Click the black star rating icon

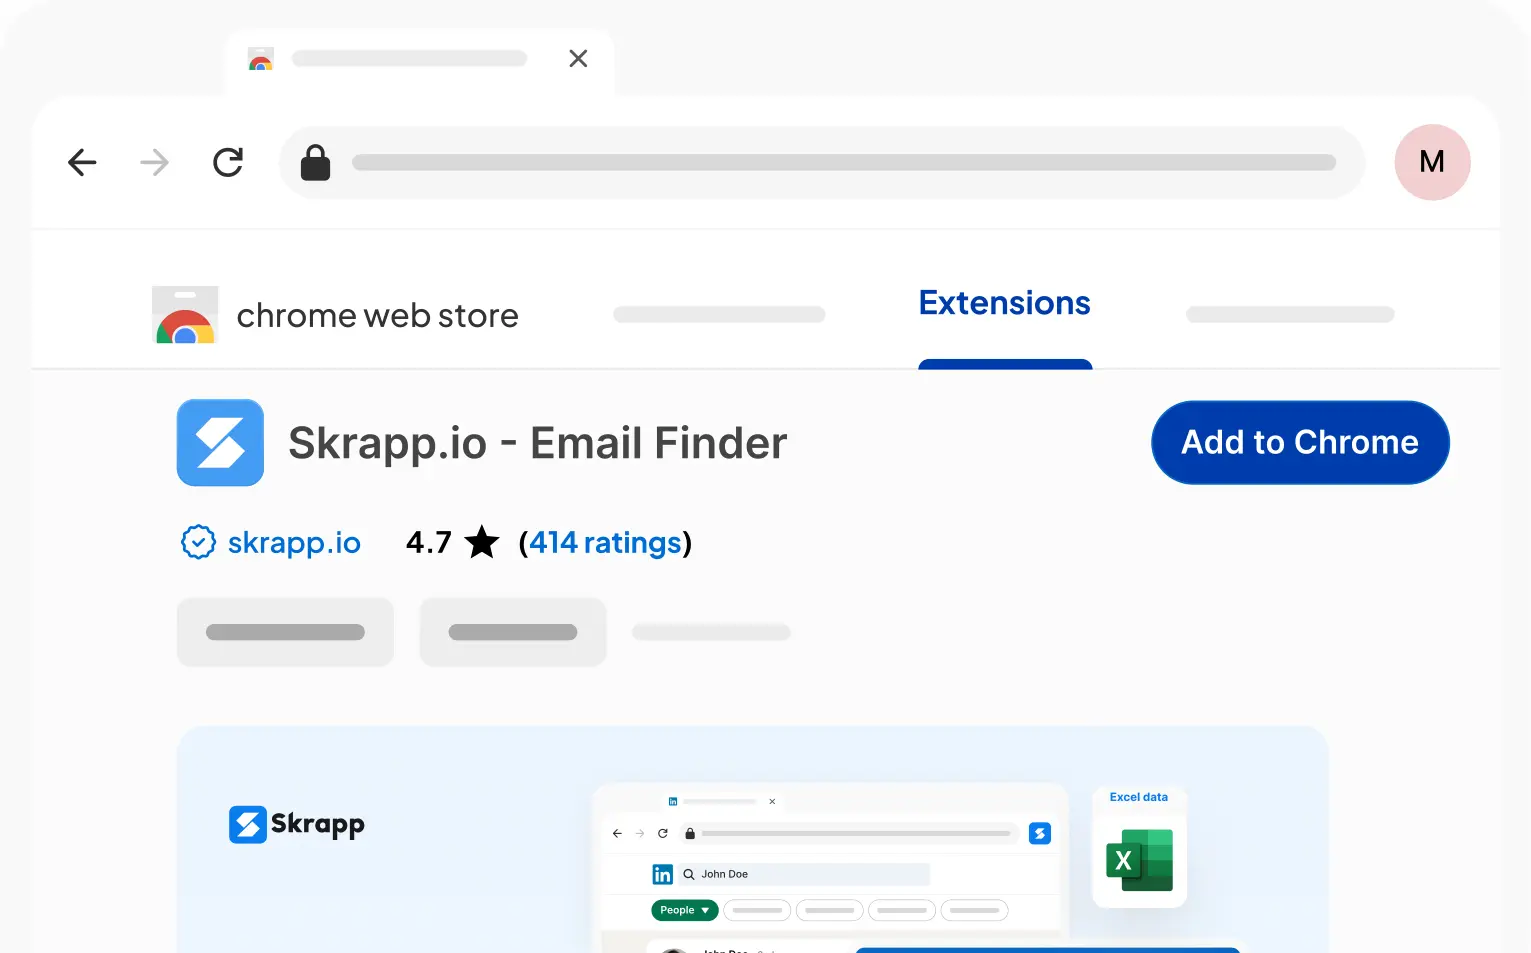click(x=481, y=541)
